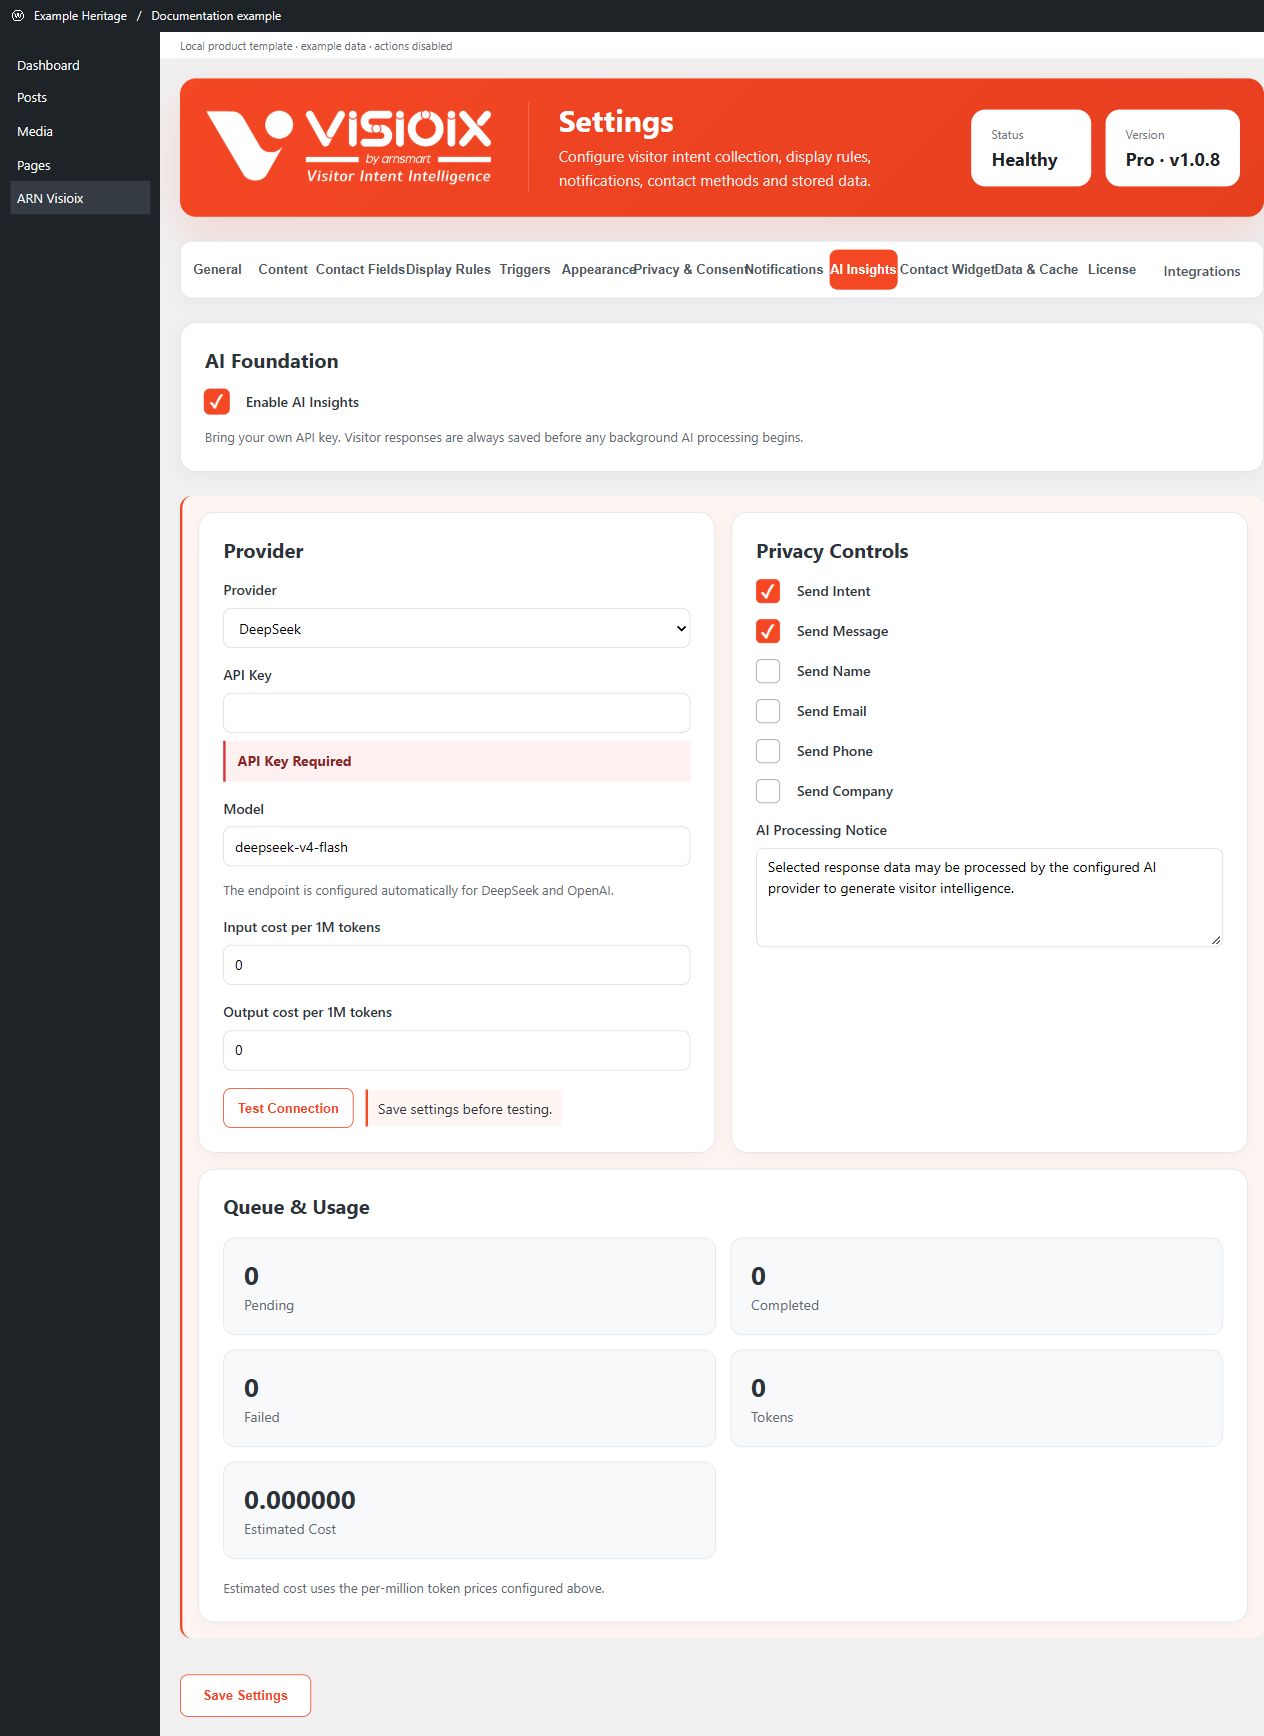Uncheck Enable AI Insights checkbox
1264x1736 pixels.
point(217,401)
